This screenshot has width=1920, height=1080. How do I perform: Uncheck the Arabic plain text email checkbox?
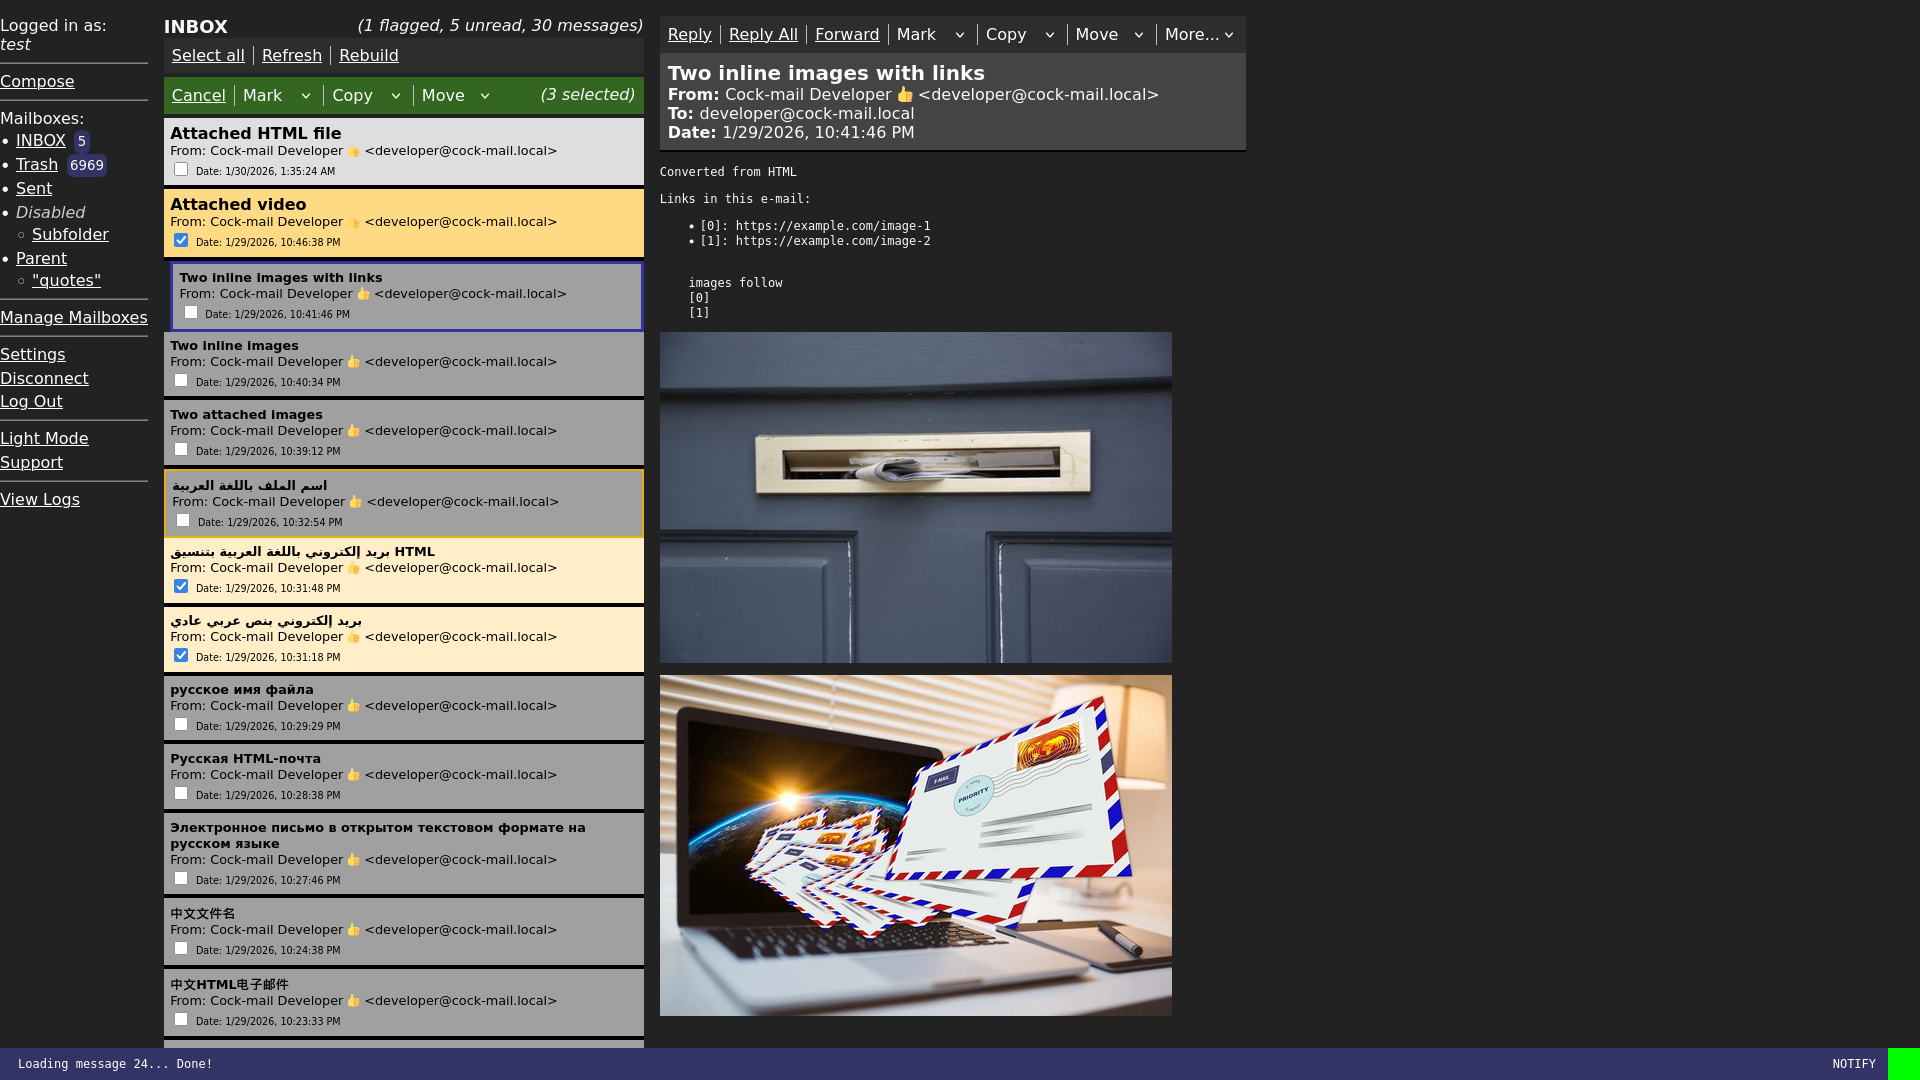coord(181,655)
